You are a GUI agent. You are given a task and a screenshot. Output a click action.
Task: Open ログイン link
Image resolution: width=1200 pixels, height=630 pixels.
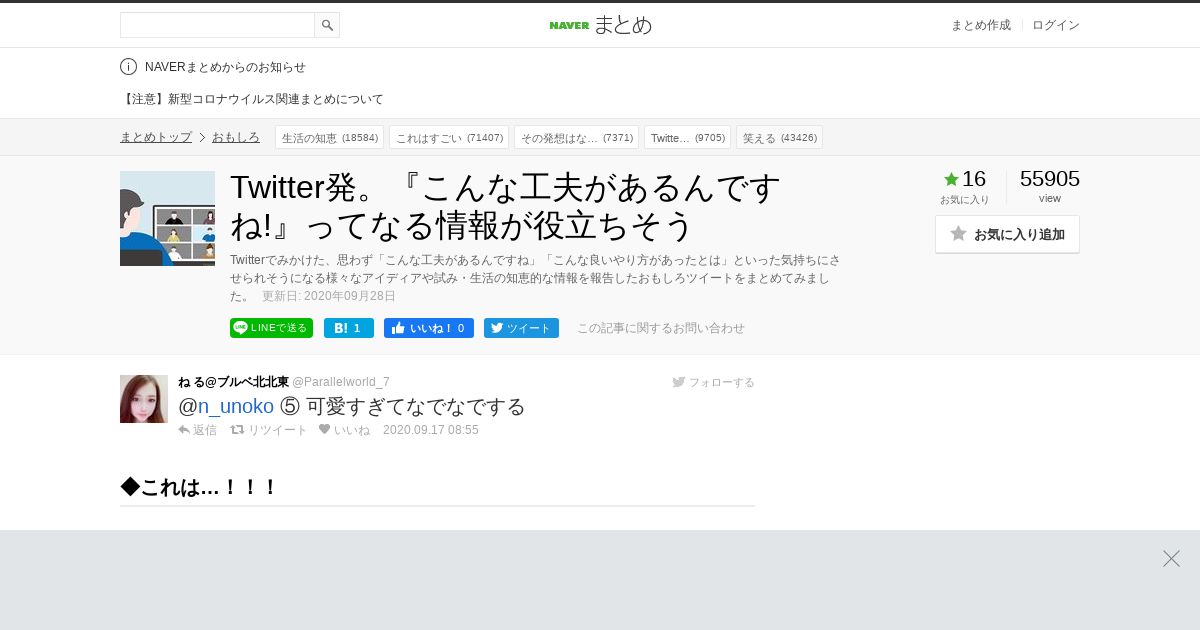coord(1056,25)
